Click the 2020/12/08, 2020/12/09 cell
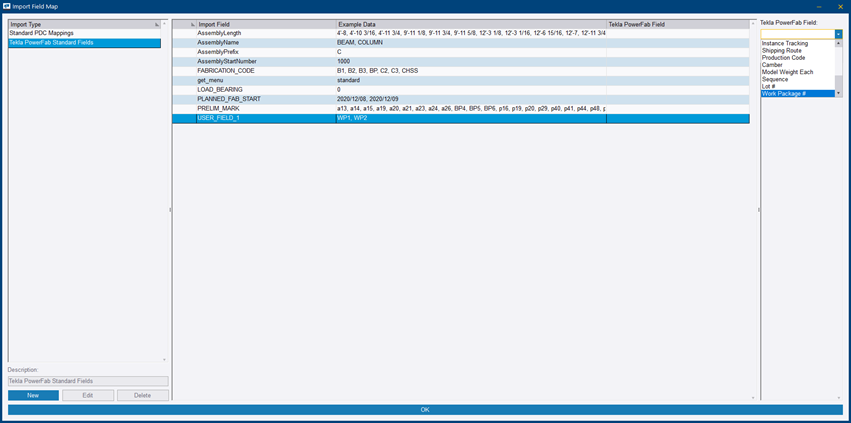 471,99
